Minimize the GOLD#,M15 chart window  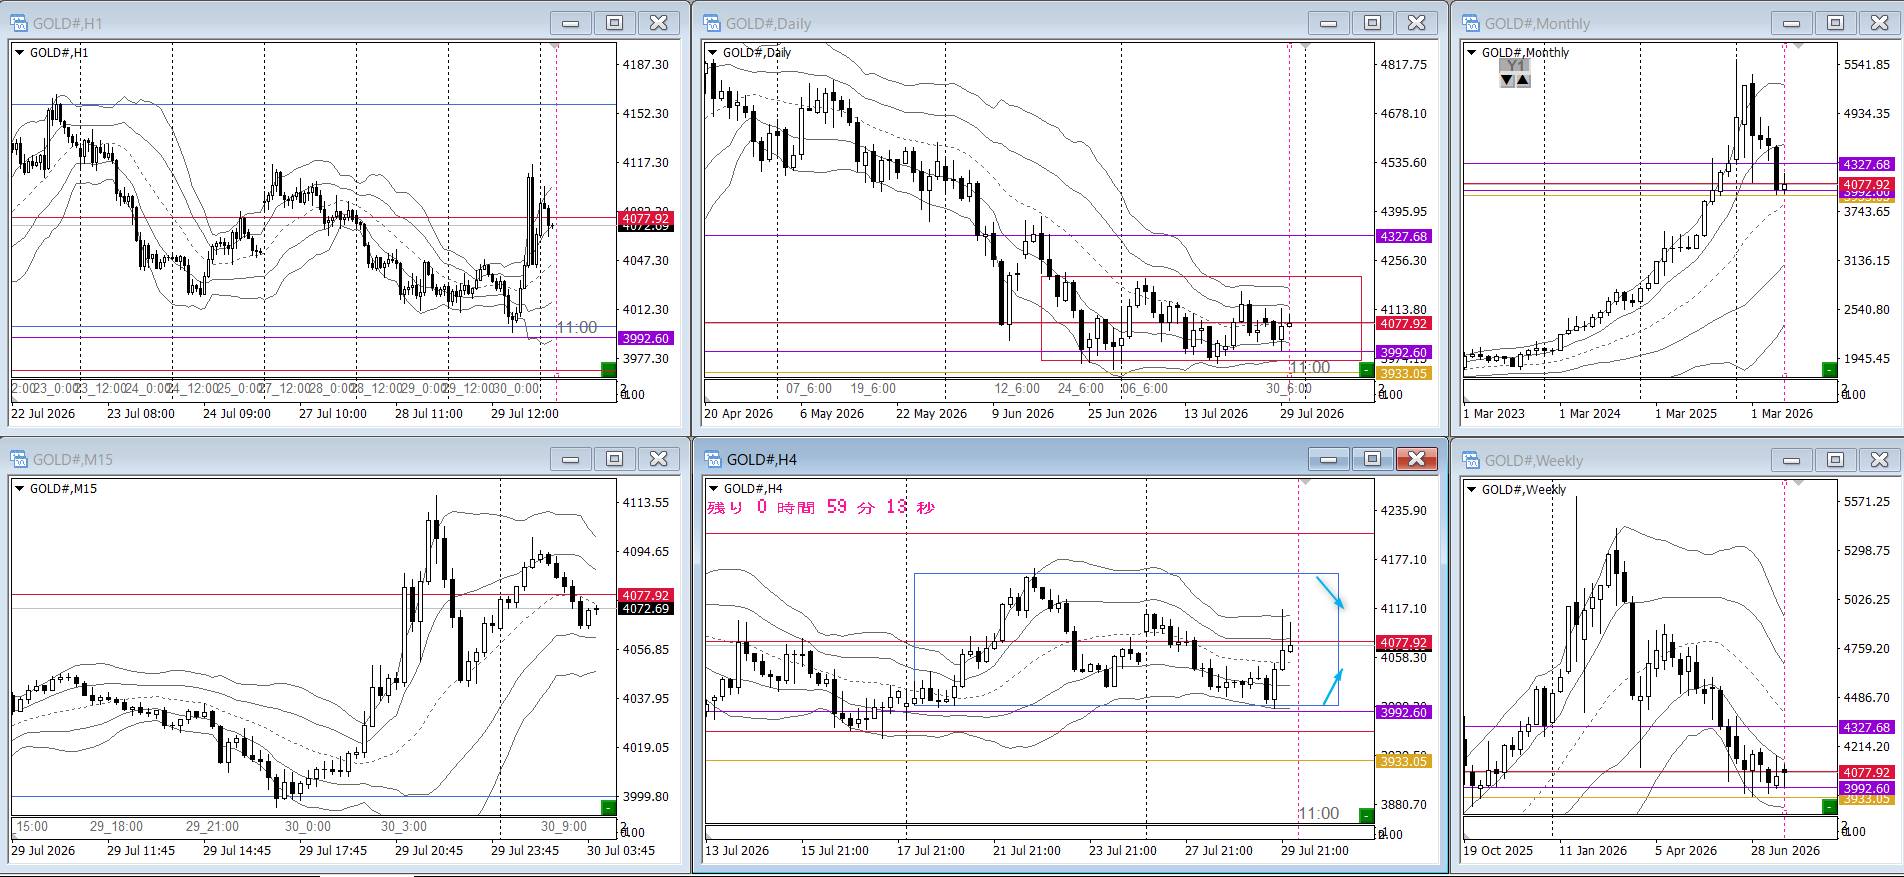(x=570, y=459)
